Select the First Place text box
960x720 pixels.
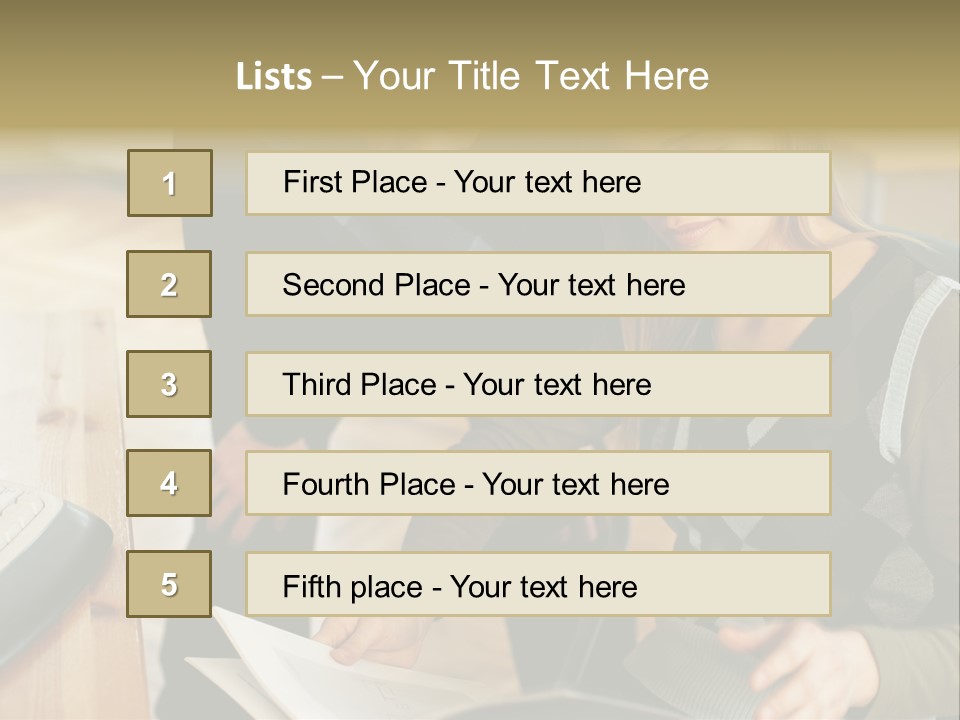538,183
